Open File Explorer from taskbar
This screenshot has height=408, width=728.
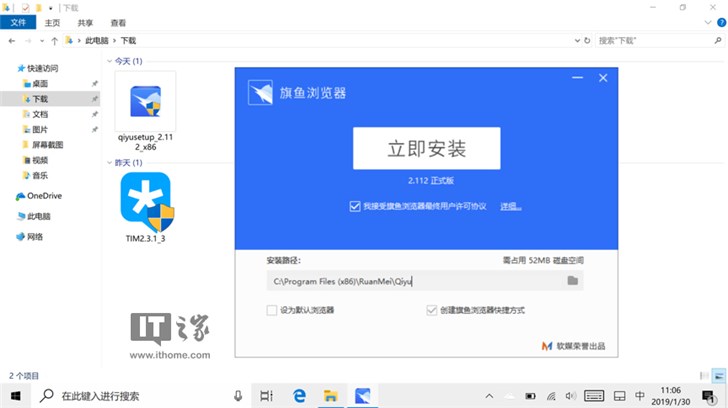331,396
